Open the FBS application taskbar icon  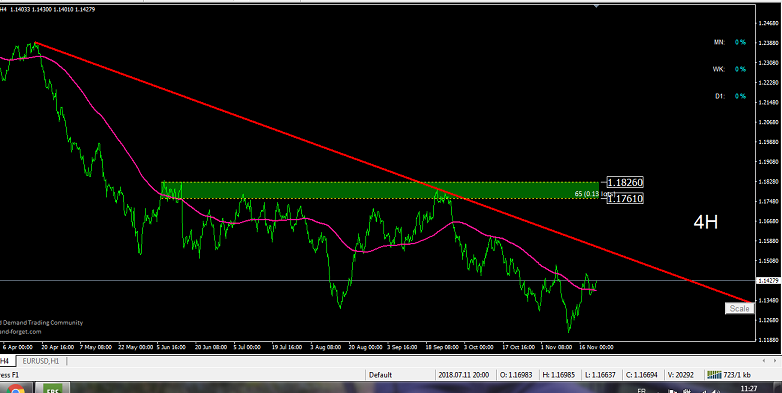[x=52, y=390]
